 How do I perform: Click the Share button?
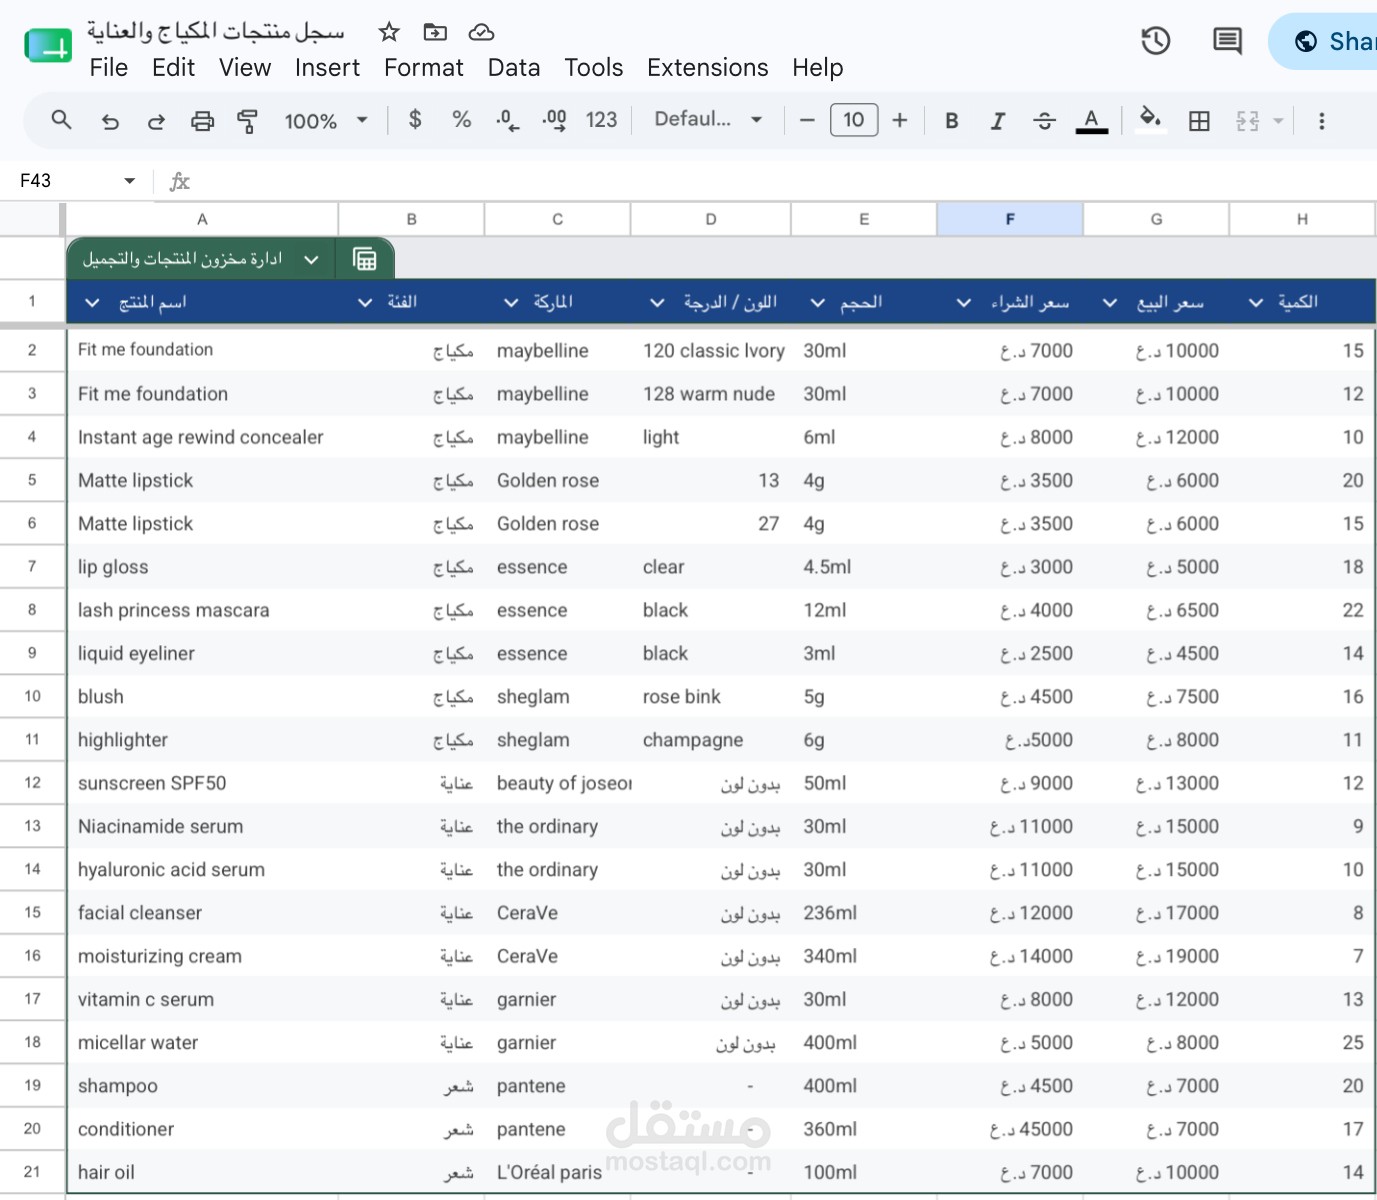(x=1324, y=41)
